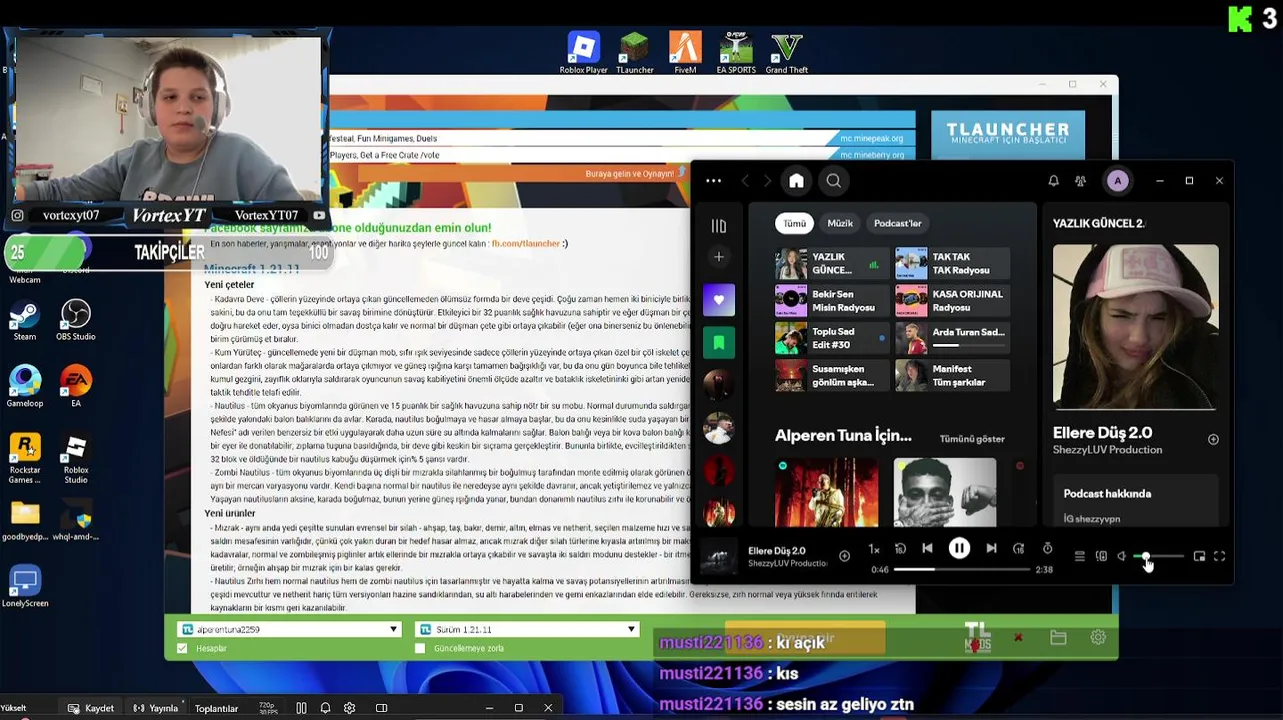Click Kaydet record button
1283x720 pixels.
[x=90, y=708]
